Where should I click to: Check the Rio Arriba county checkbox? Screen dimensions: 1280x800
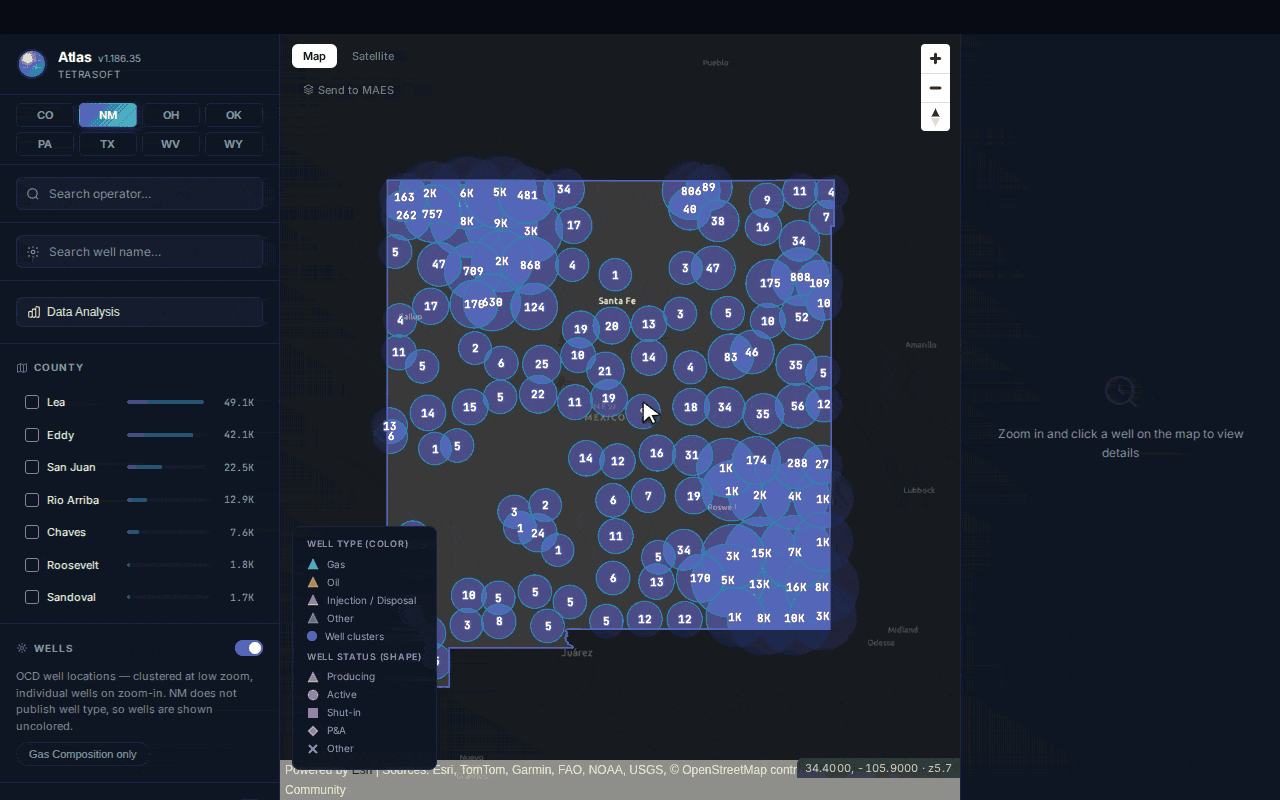(32, 500)
